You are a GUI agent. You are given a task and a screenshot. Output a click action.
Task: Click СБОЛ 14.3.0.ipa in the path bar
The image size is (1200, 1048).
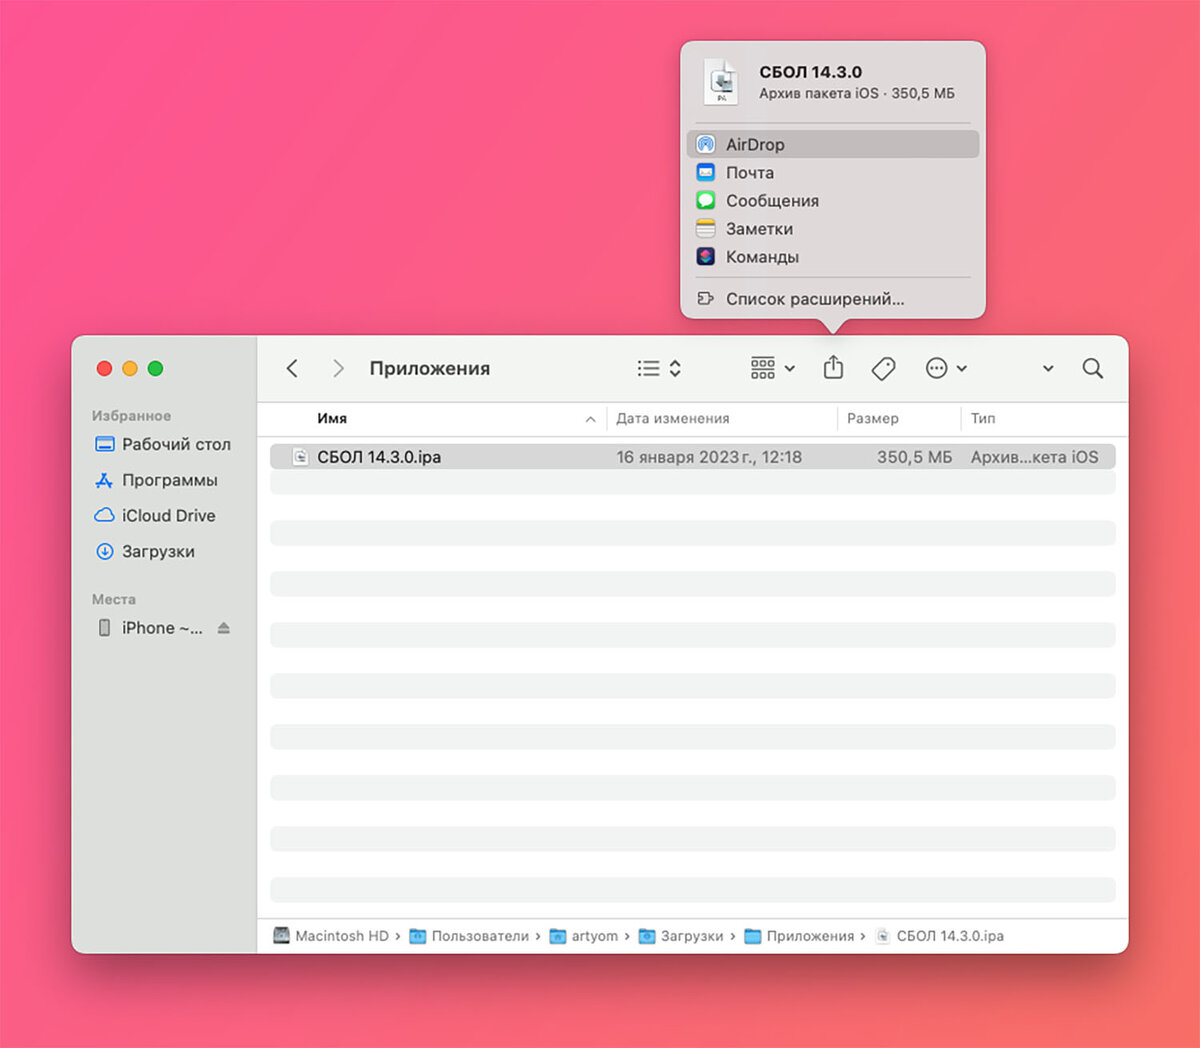(x=939, y=936)
